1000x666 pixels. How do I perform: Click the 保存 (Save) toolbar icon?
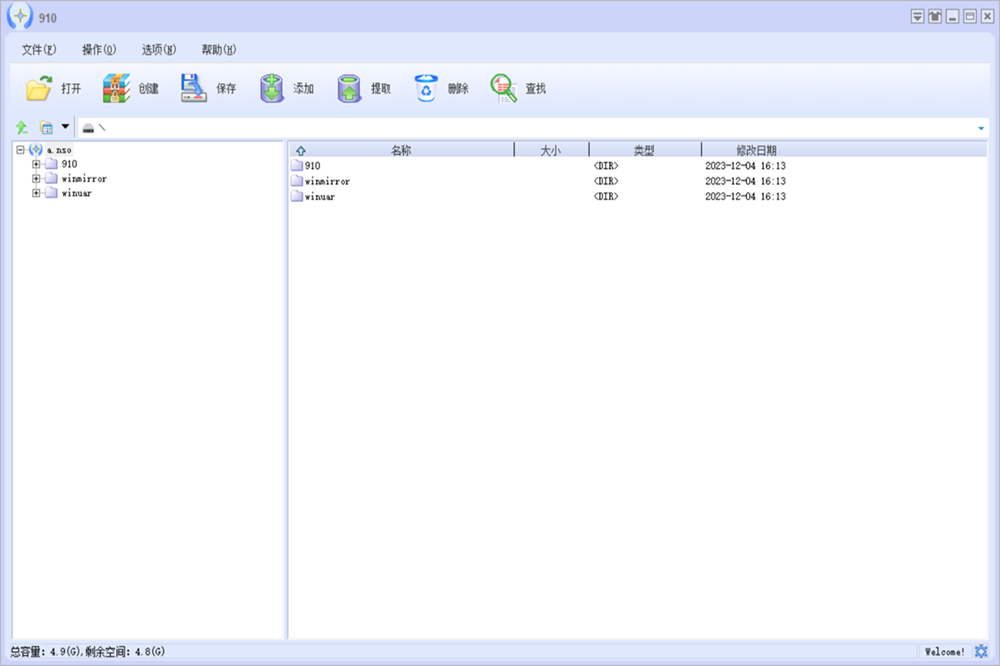(194, 89)
